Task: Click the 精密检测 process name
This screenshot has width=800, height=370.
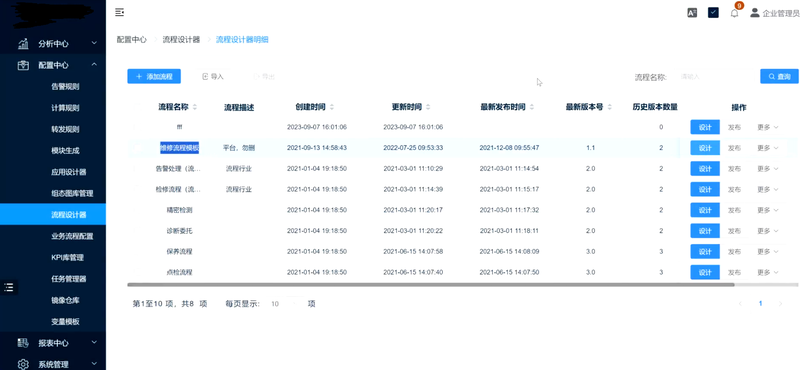Action: (x=179, y=210)
